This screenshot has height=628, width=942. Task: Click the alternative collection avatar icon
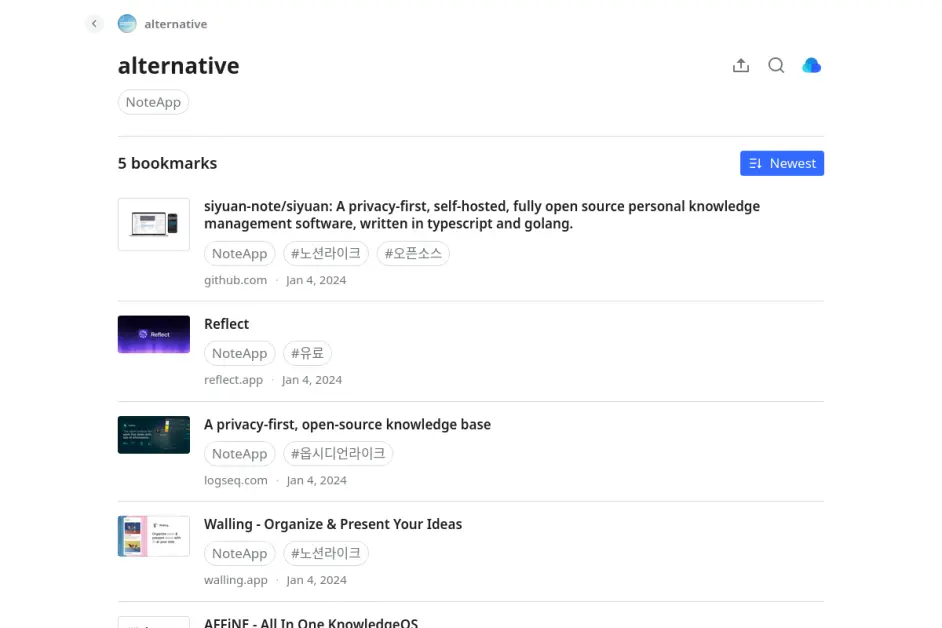click(x=127, y=23)
